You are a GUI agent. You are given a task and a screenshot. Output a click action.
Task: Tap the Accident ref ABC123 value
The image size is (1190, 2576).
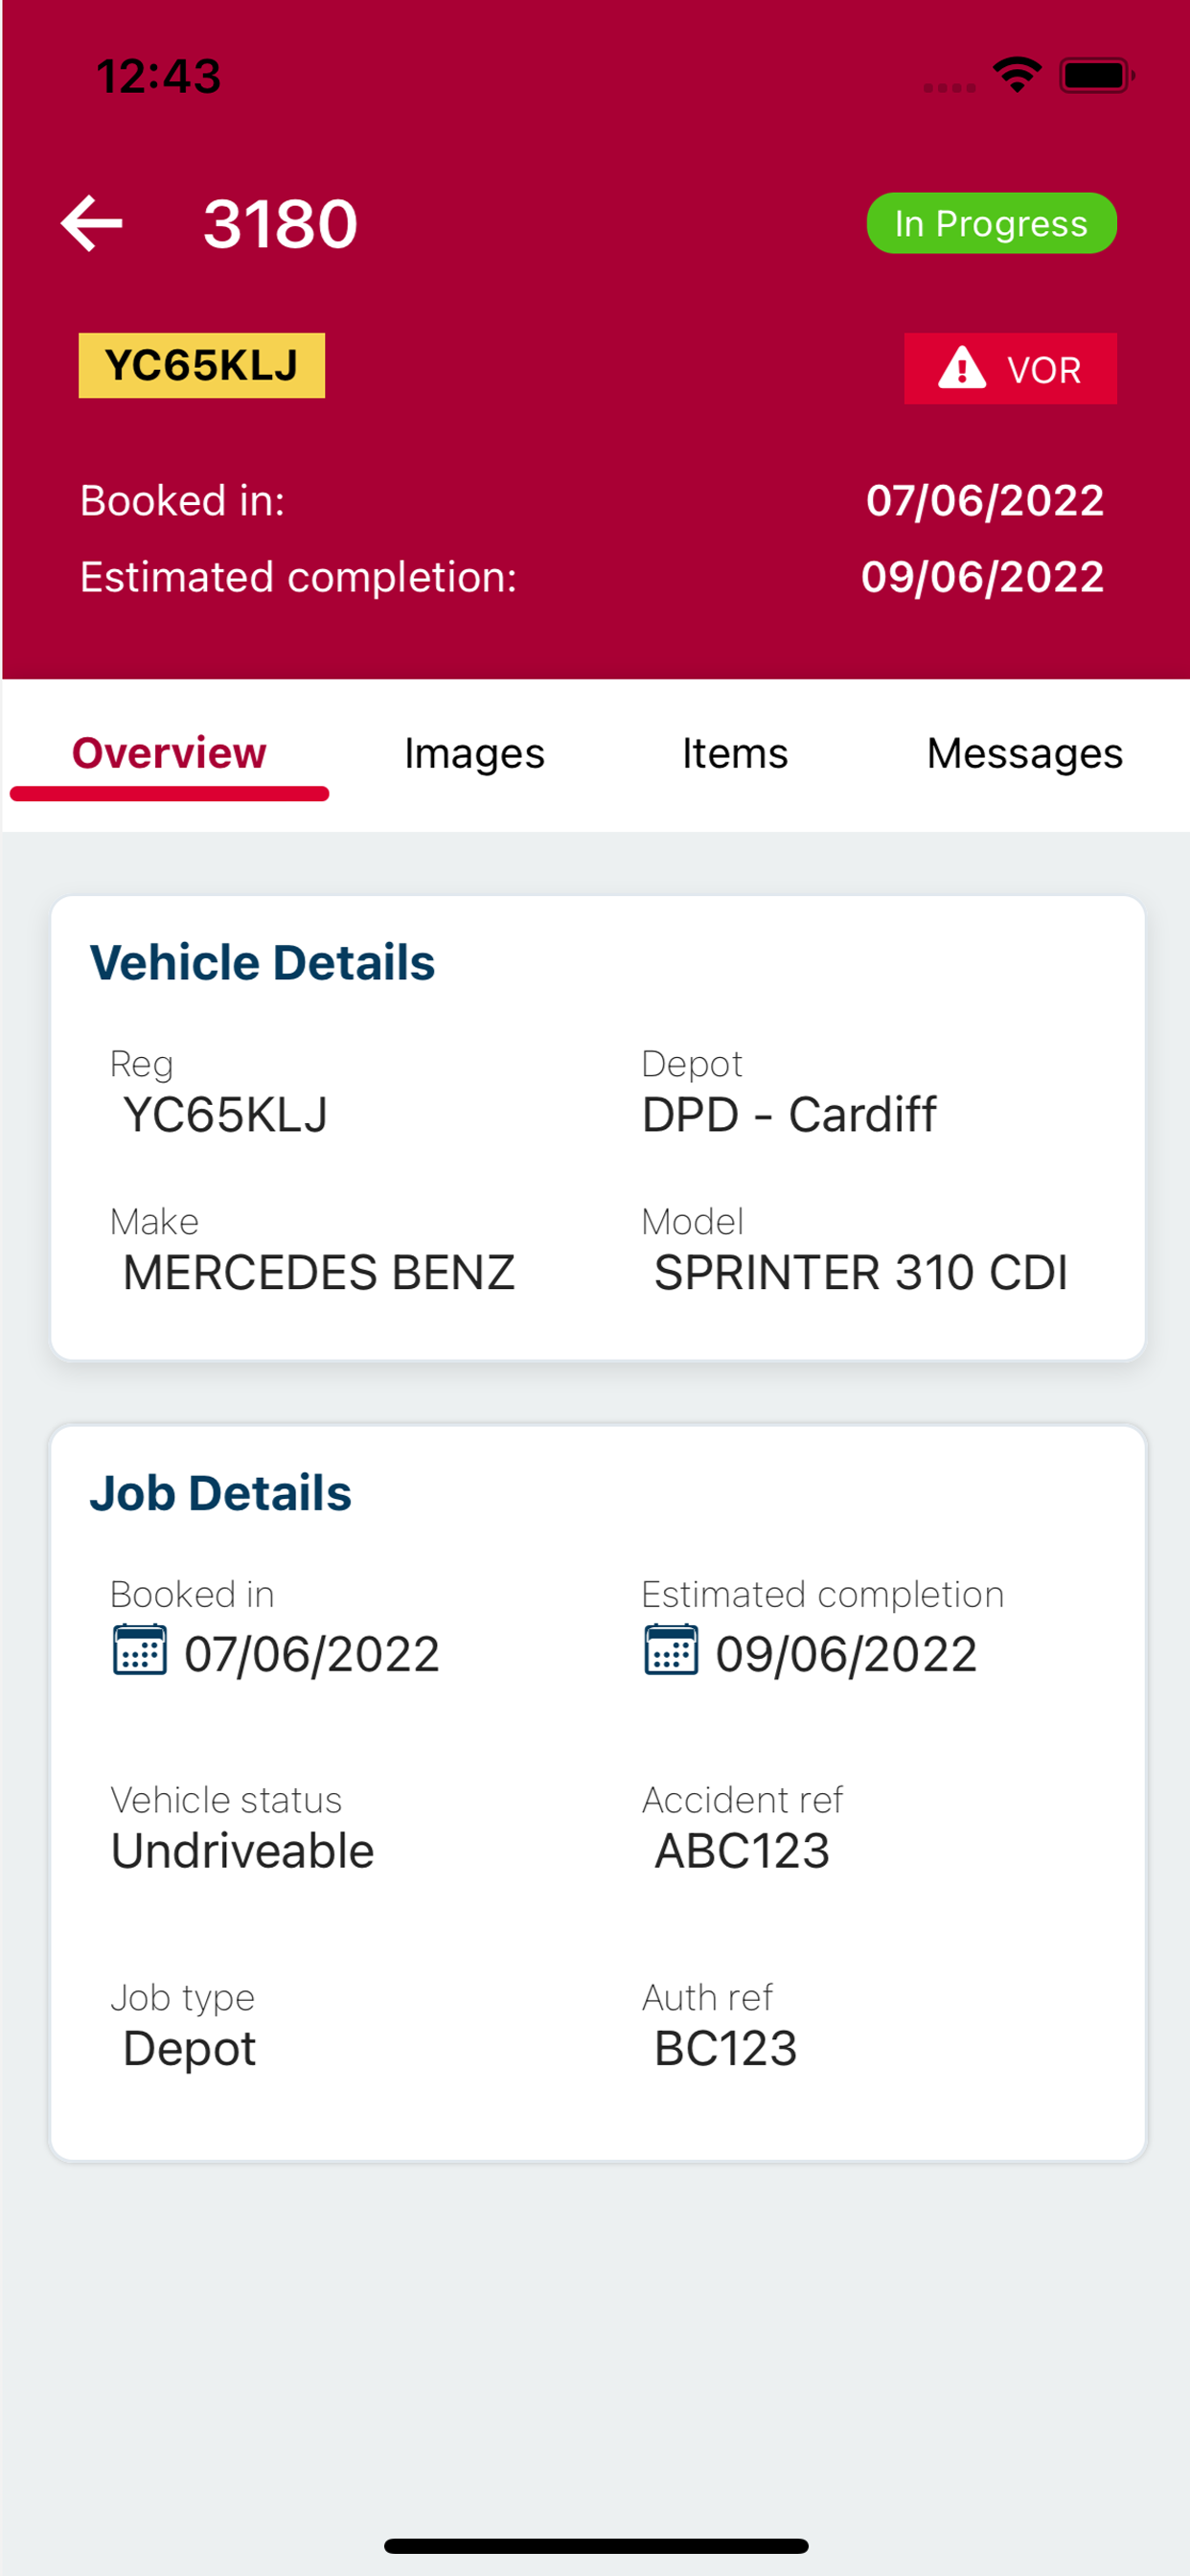(x=742, y=1850)
